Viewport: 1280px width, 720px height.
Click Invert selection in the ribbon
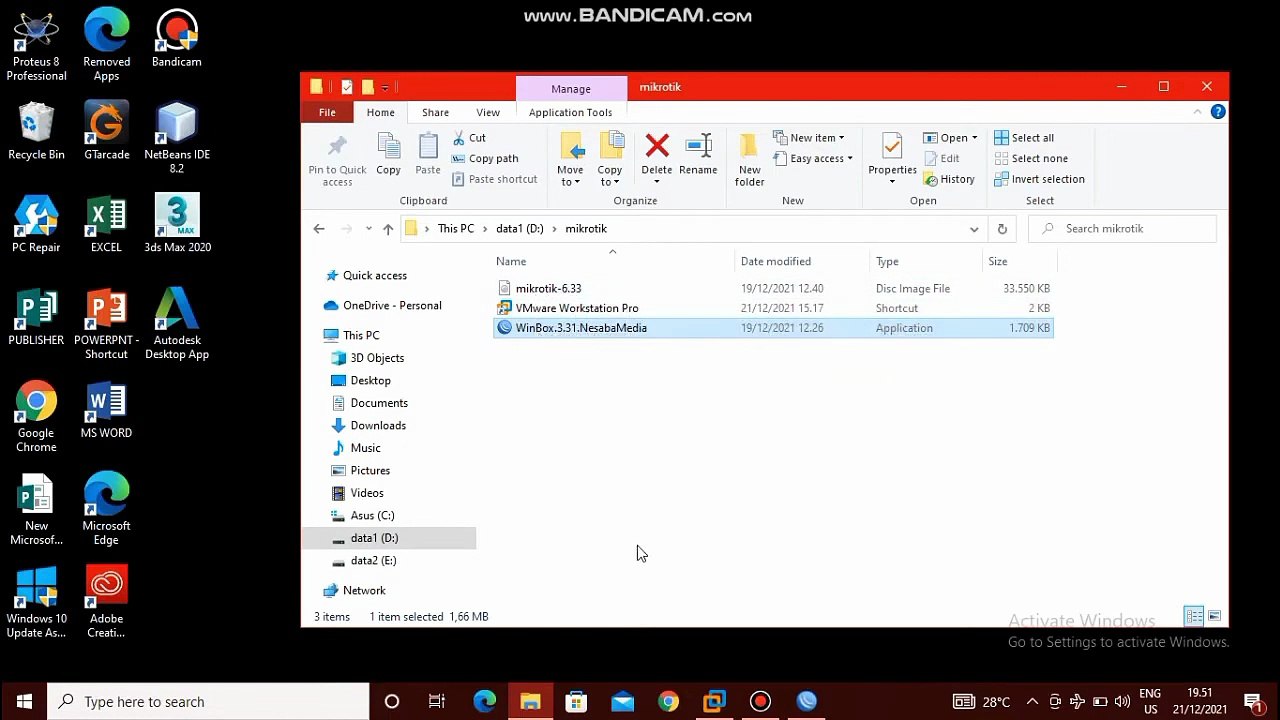pos(1039,179)
